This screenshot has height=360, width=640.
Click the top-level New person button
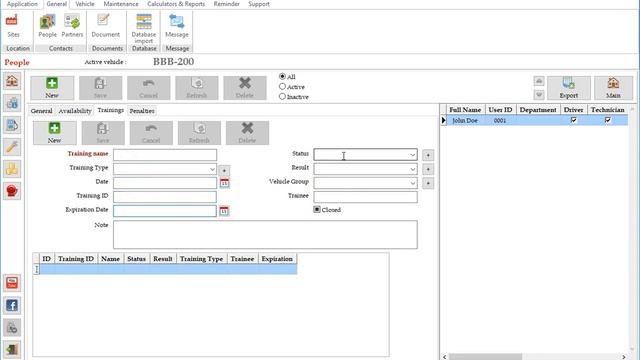[x=52, y=88]
